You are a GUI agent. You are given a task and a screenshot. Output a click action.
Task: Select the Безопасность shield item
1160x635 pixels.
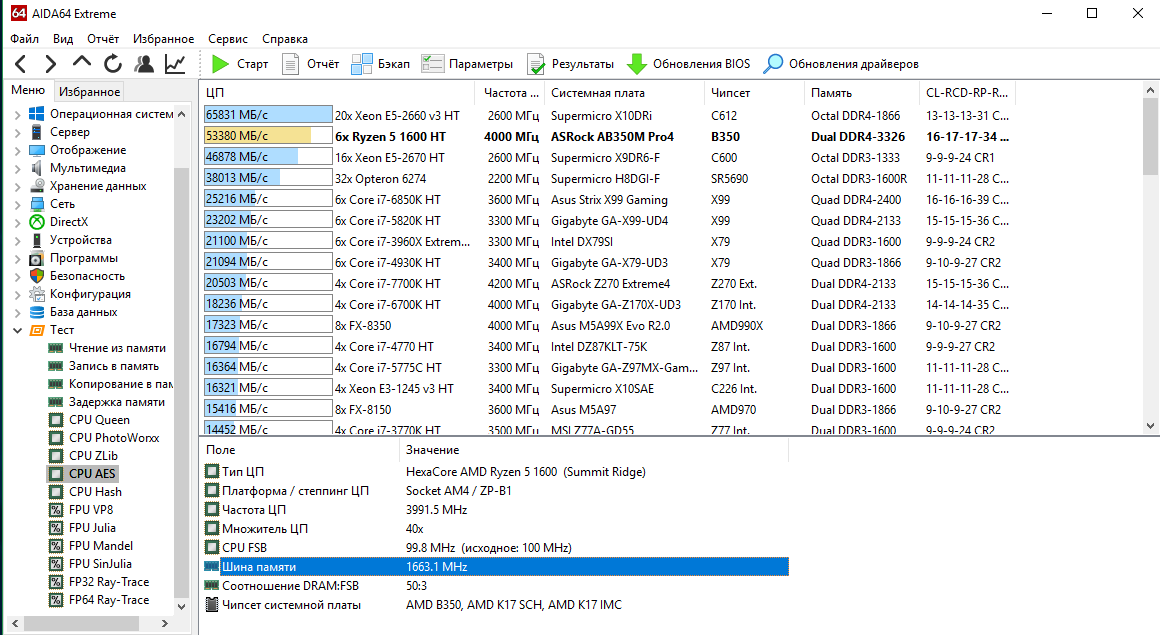pos(87,276)
